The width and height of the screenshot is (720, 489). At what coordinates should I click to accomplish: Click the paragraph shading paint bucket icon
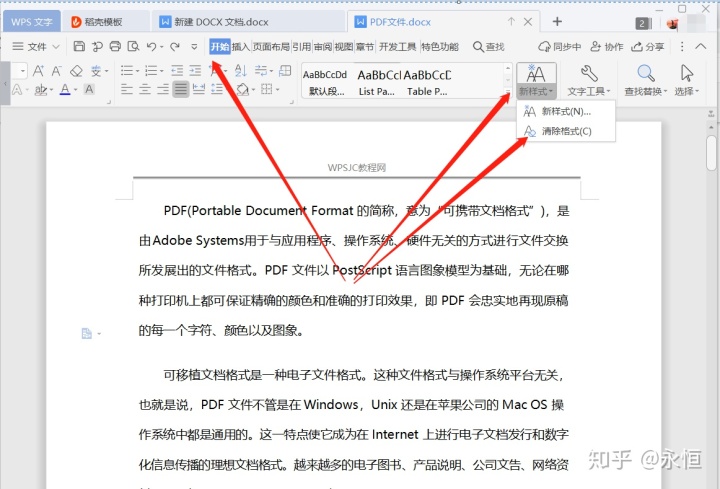coord(242,89)
